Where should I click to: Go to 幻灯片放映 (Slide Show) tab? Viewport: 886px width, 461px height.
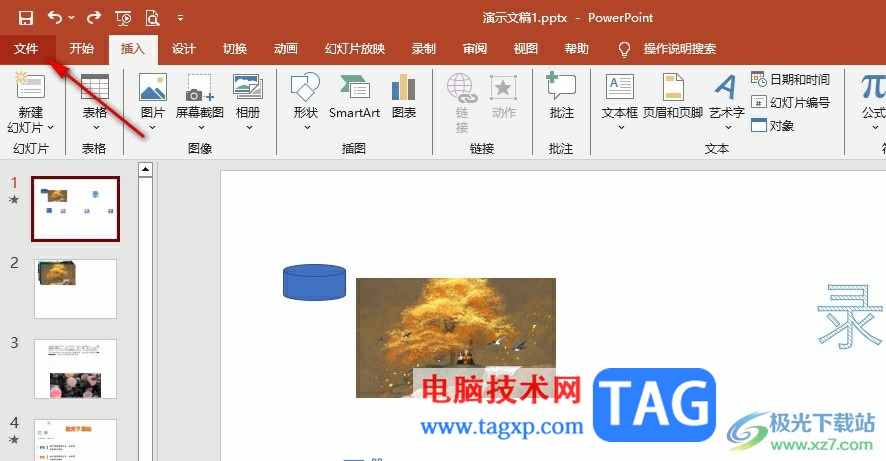click(355, 49)
